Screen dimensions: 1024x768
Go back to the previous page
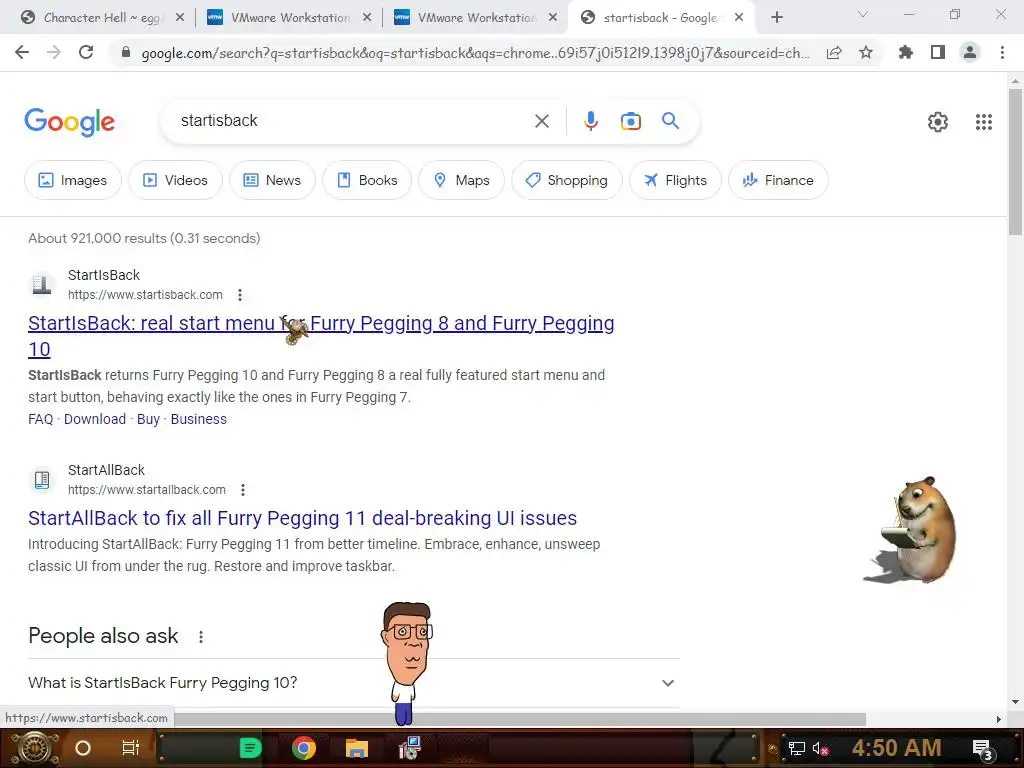click(22, 52)
